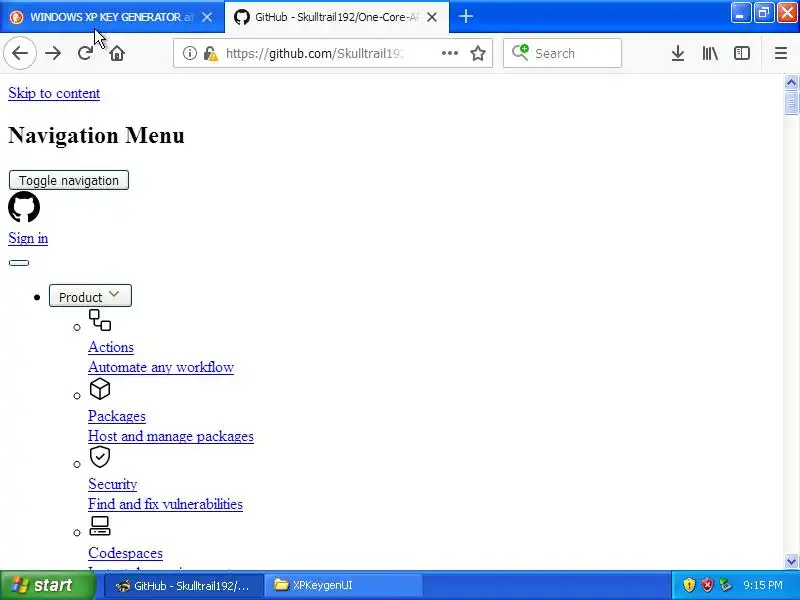Click the lock with warning icon

click(210, 53)
